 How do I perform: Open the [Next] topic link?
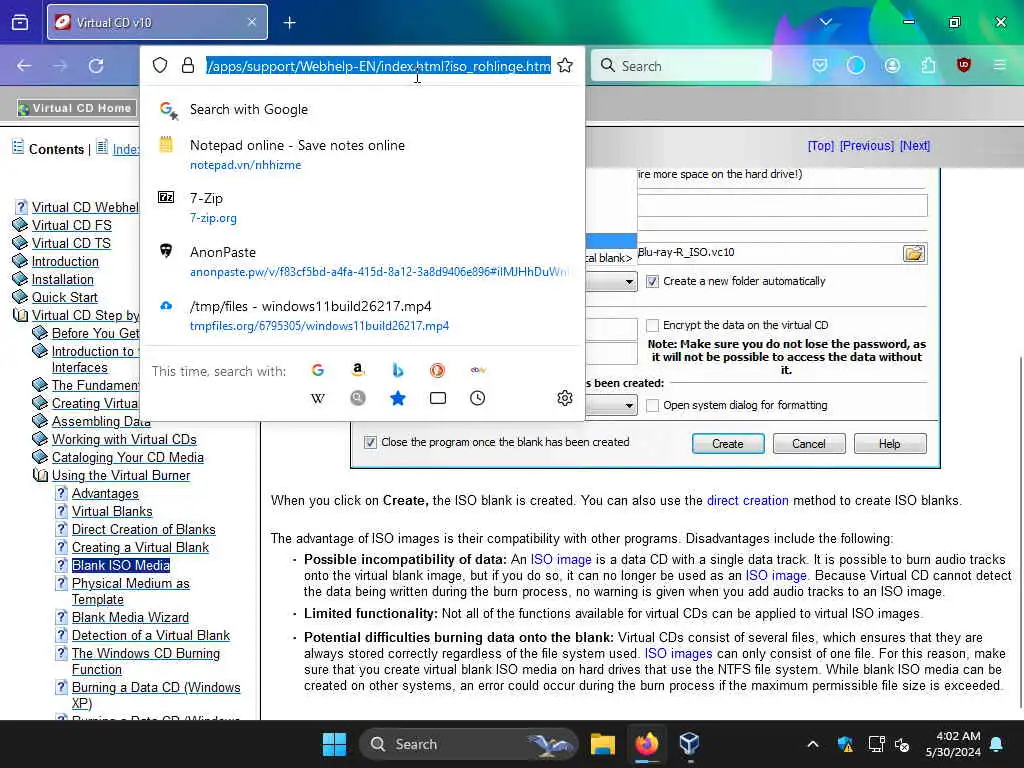915,146
